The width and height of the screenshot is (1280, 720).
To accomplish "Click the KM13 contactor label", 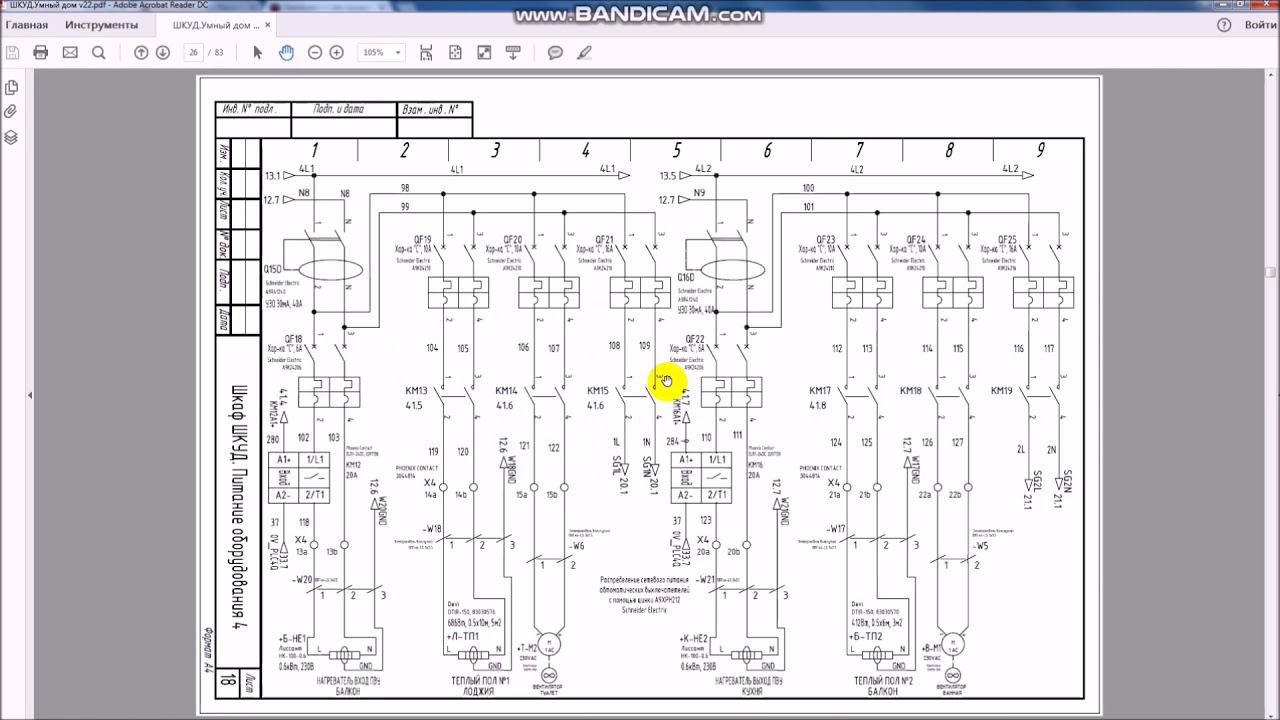I will tap(416, 391).
